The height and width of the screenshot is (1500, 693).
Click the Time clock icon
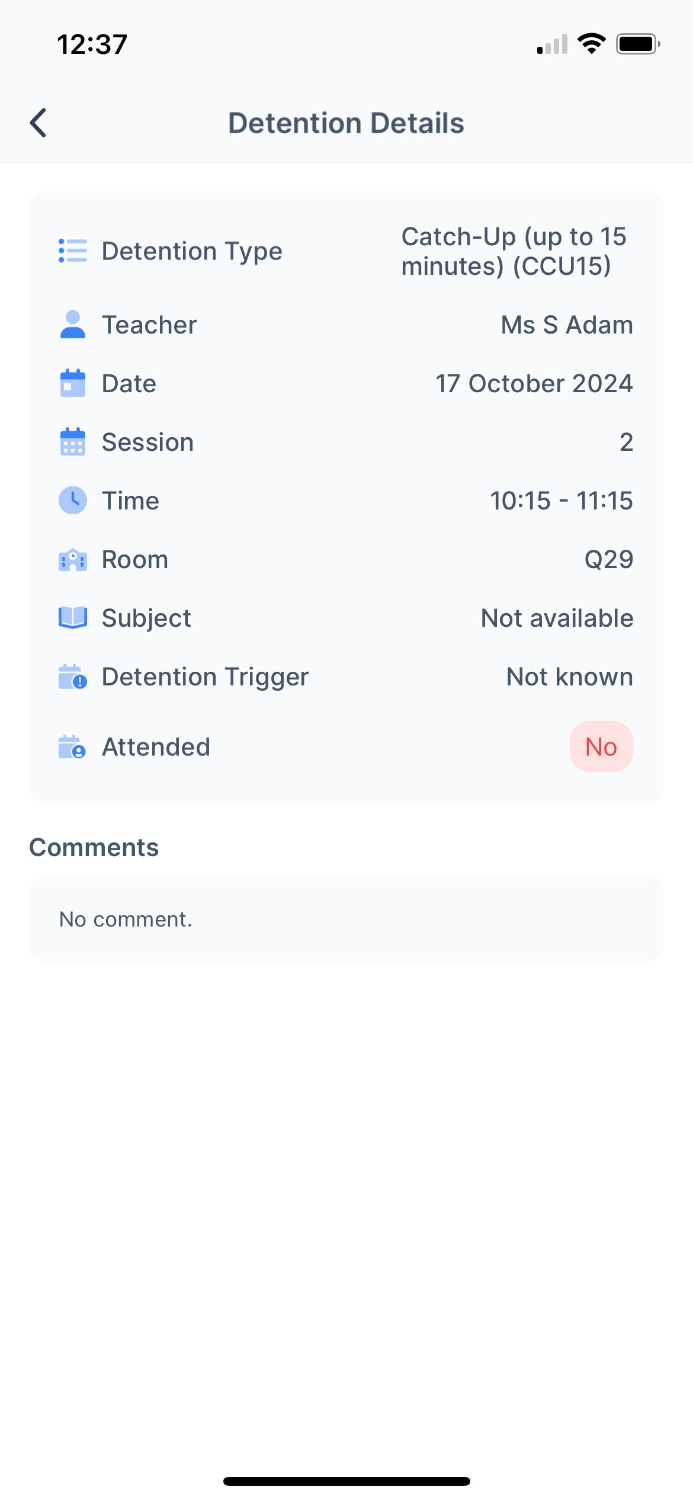pos(73,501)
